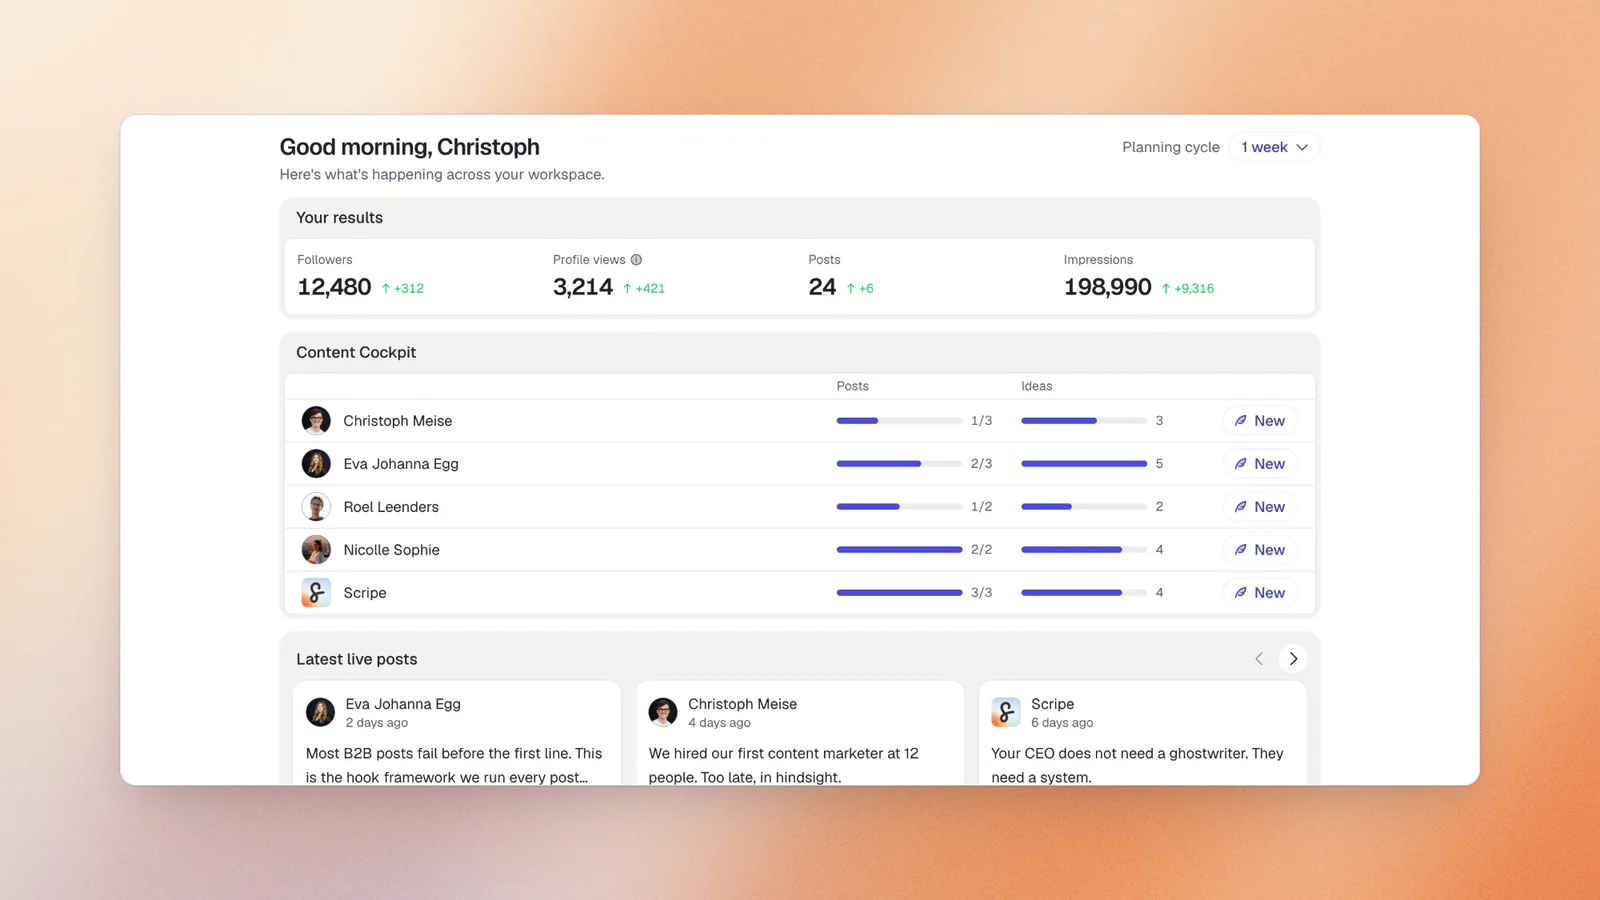Create new post for Nicolle Sophie

coord(1260,550)
